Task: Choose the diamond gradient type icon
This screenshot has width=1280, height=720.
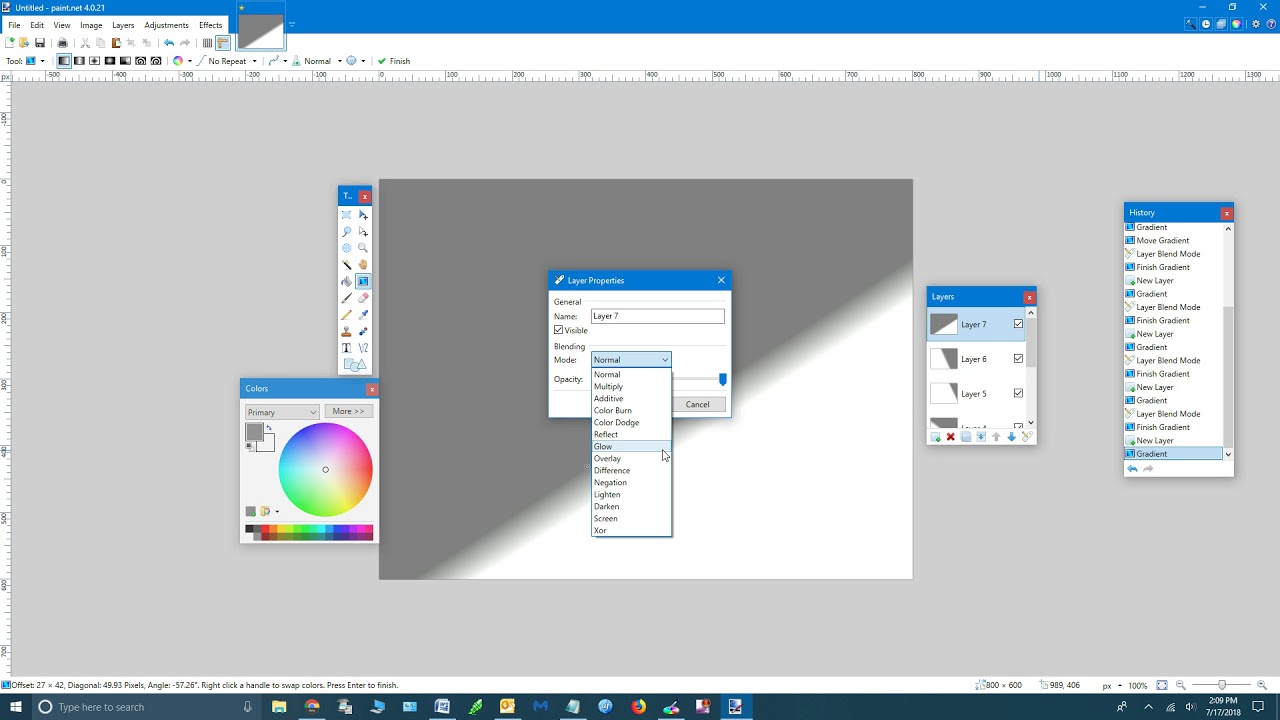Action: [x=94, y=61]
